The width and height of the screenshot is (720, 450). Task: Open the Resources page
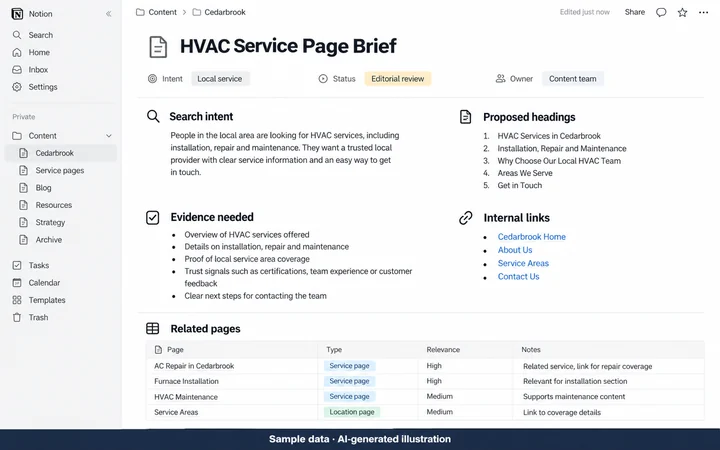tap(54, 205)
